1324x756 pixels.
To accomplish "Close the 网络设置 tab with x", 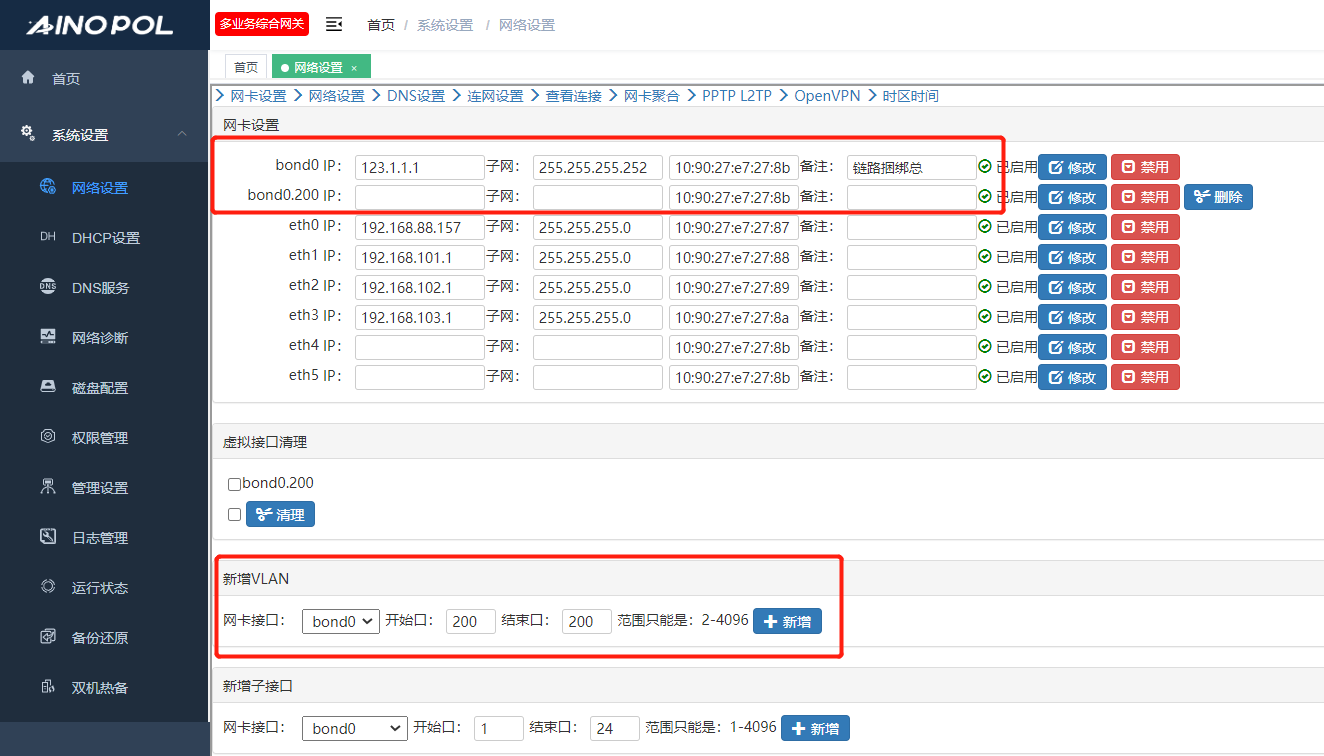I will 354,68.
